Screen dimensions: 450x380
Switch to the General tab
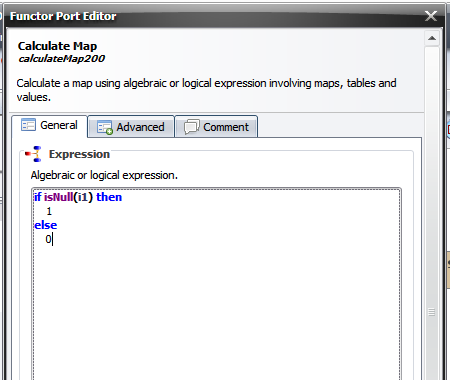click(49, 126)
